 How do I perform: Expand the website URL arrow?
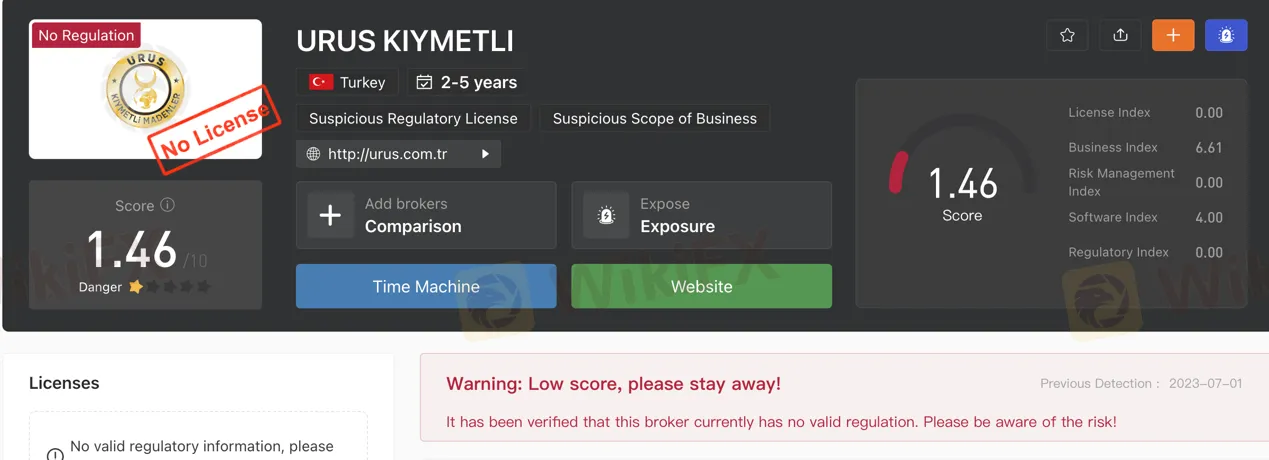485,154
